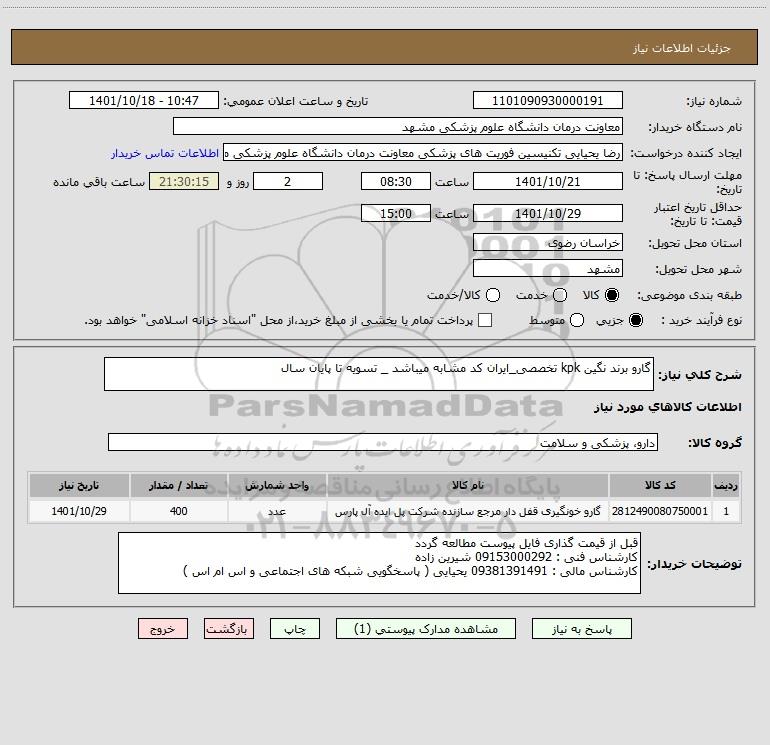The image size is (770, 745).
Task: Click the response deadline date 1401/10/21
Action: [x=548, y=181]
